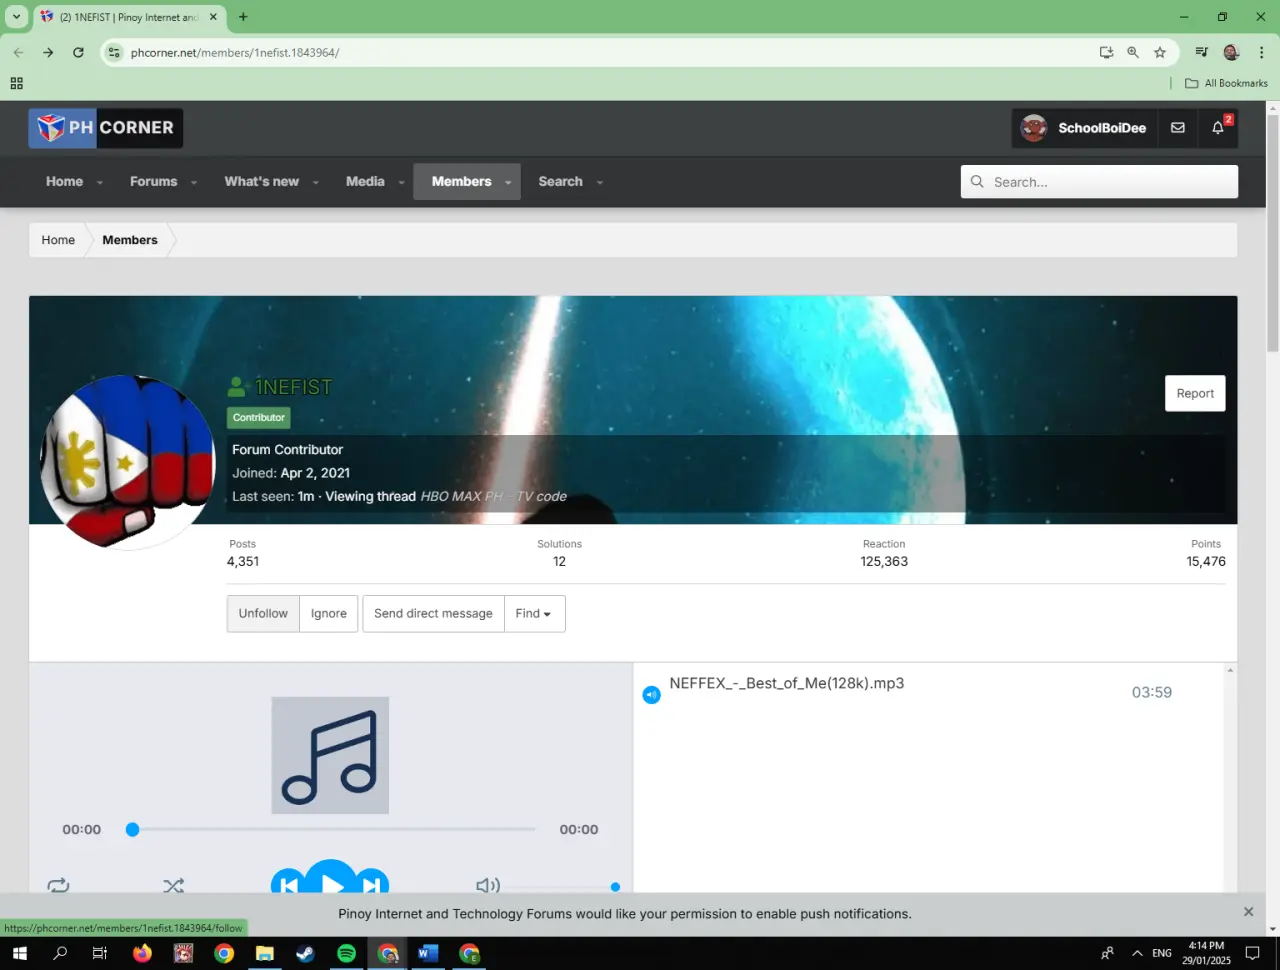Unfollow the 1NEFIST user
This screenshot has height=970, width=1280.
(x=263, y=614)
